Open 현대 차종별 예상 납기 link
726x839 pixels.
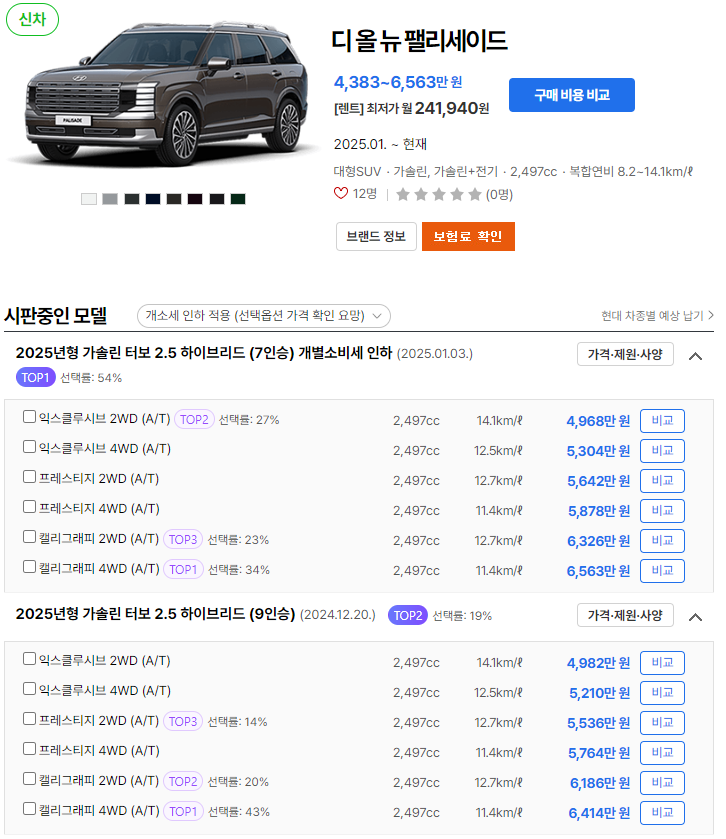coord(657,316)
